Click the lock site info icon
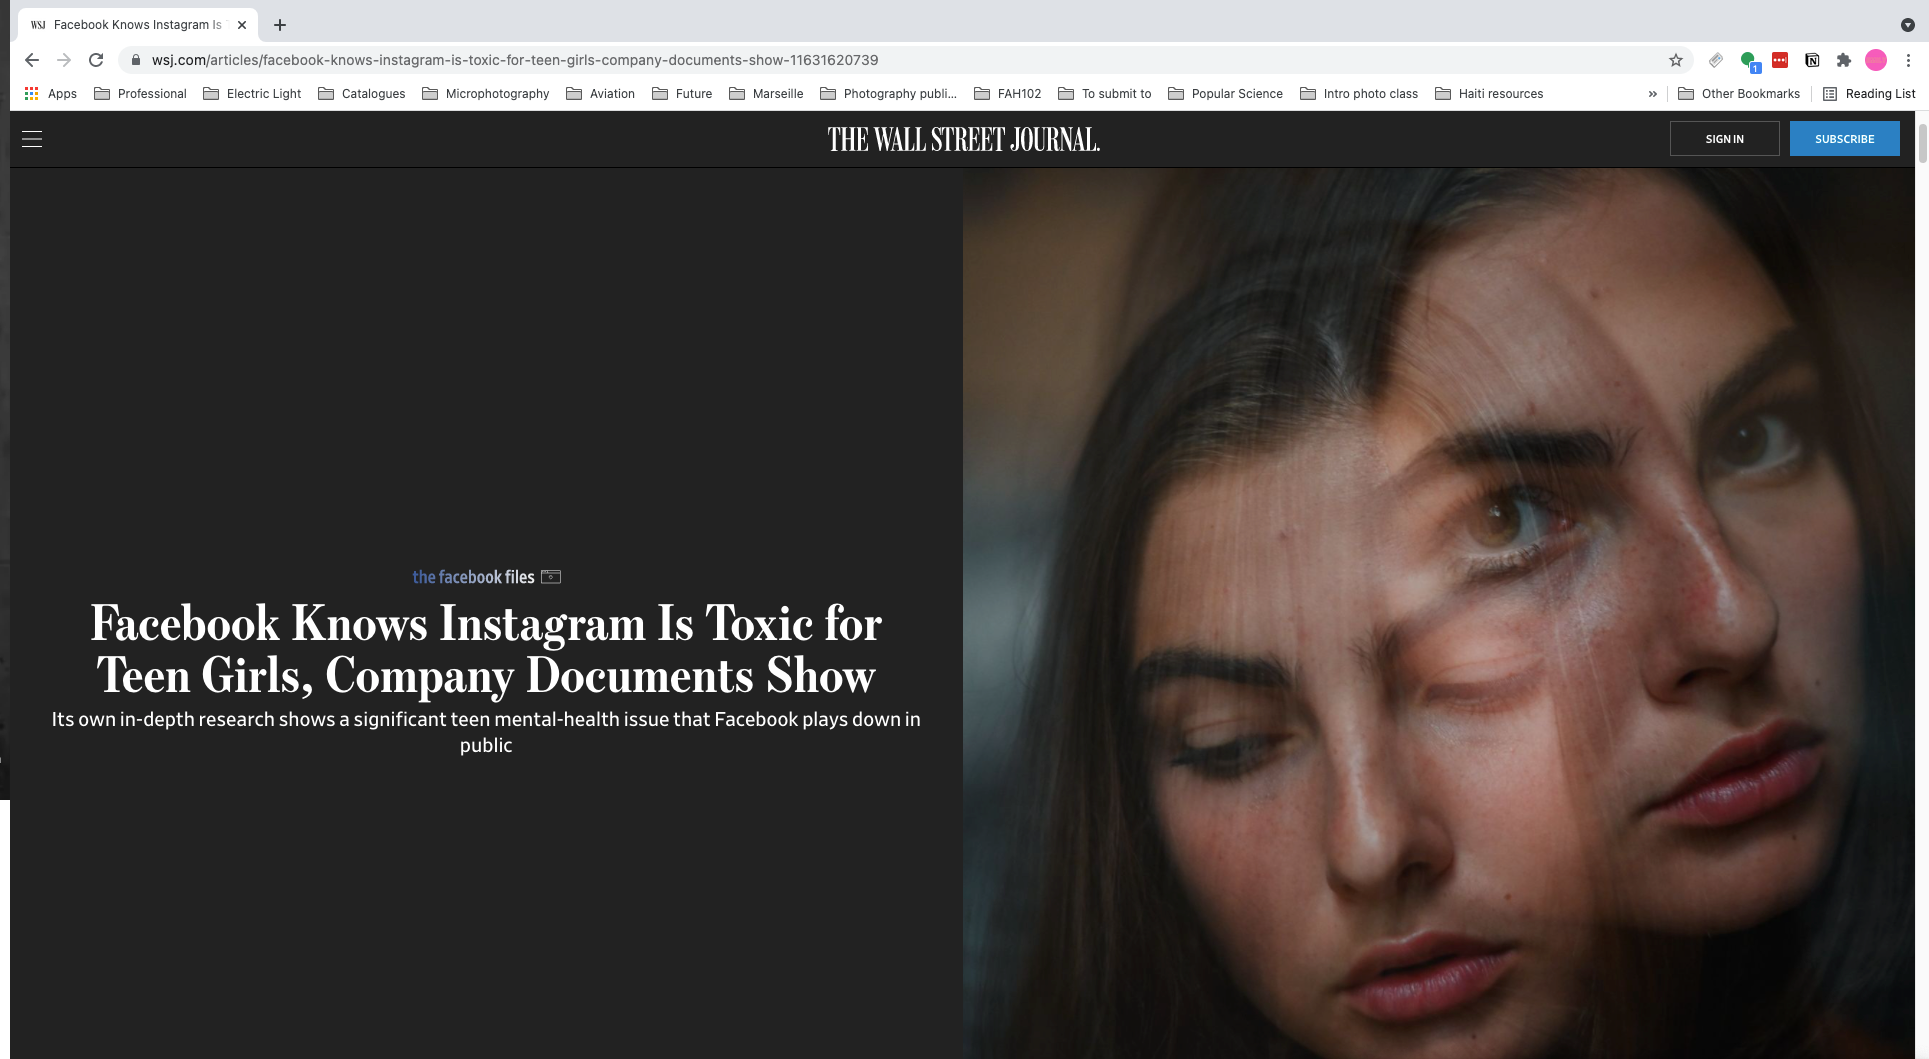 (x=136, y=60)
